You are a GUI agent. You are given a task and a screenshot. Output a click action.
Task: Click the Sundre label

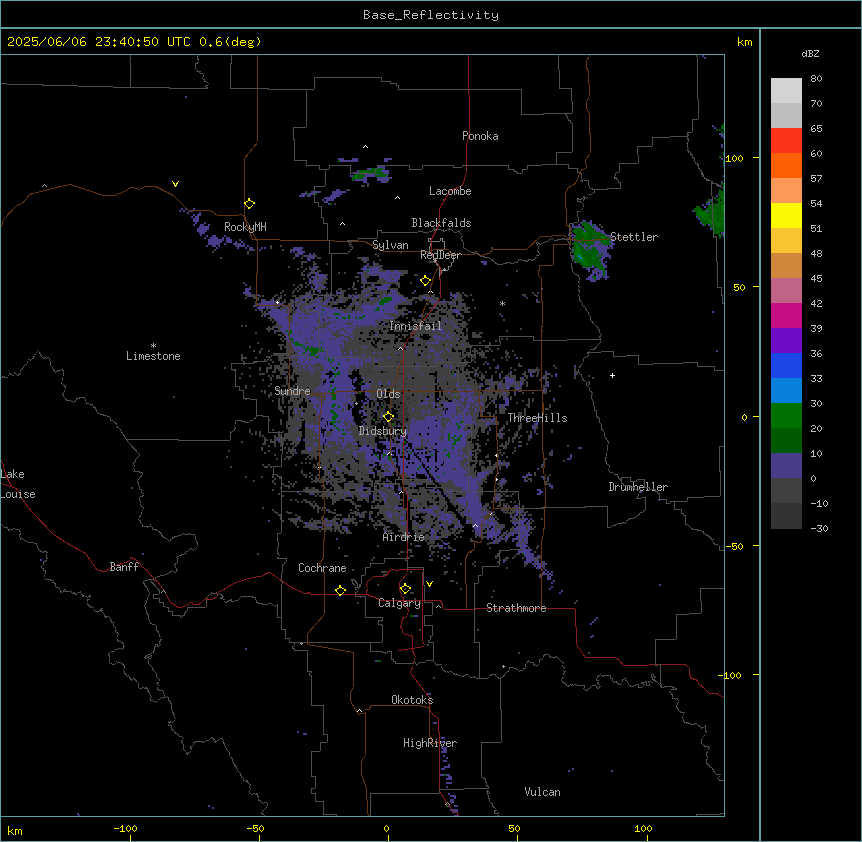(x=292, y=391)
